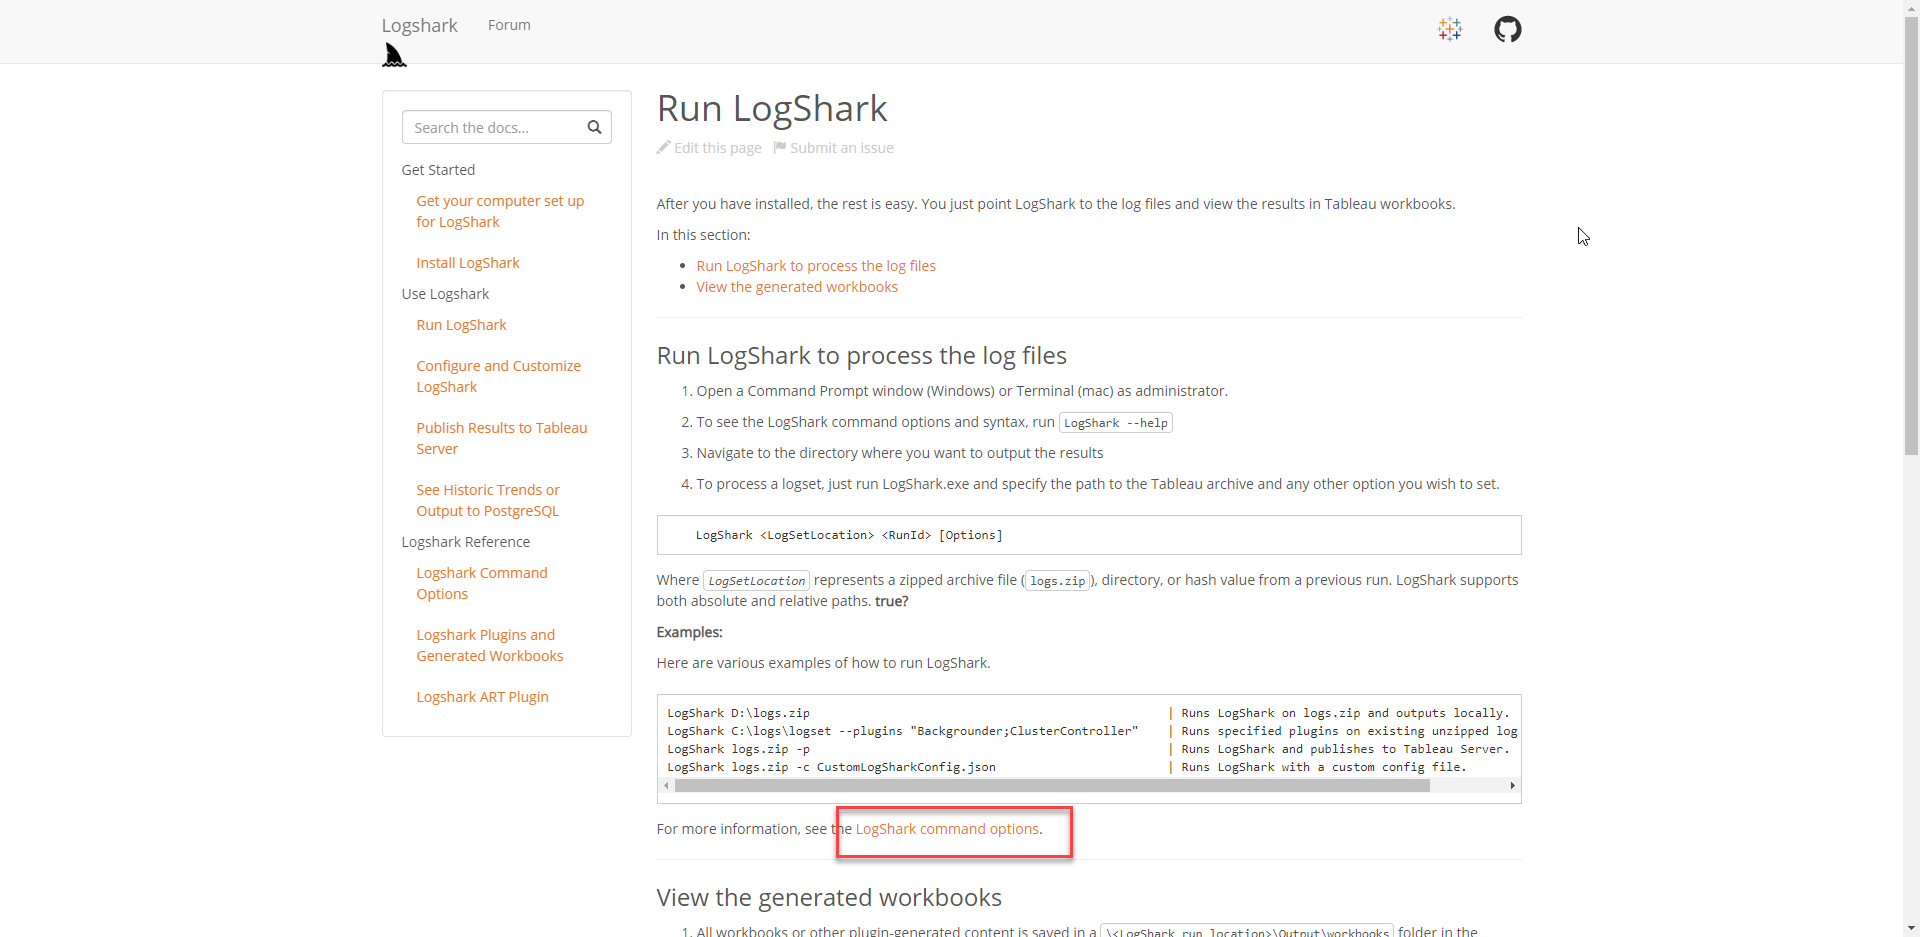Open Logshark ART Plugin page
The height and width of the screenshot is (937, 1920).
click(x=482, y=697)
